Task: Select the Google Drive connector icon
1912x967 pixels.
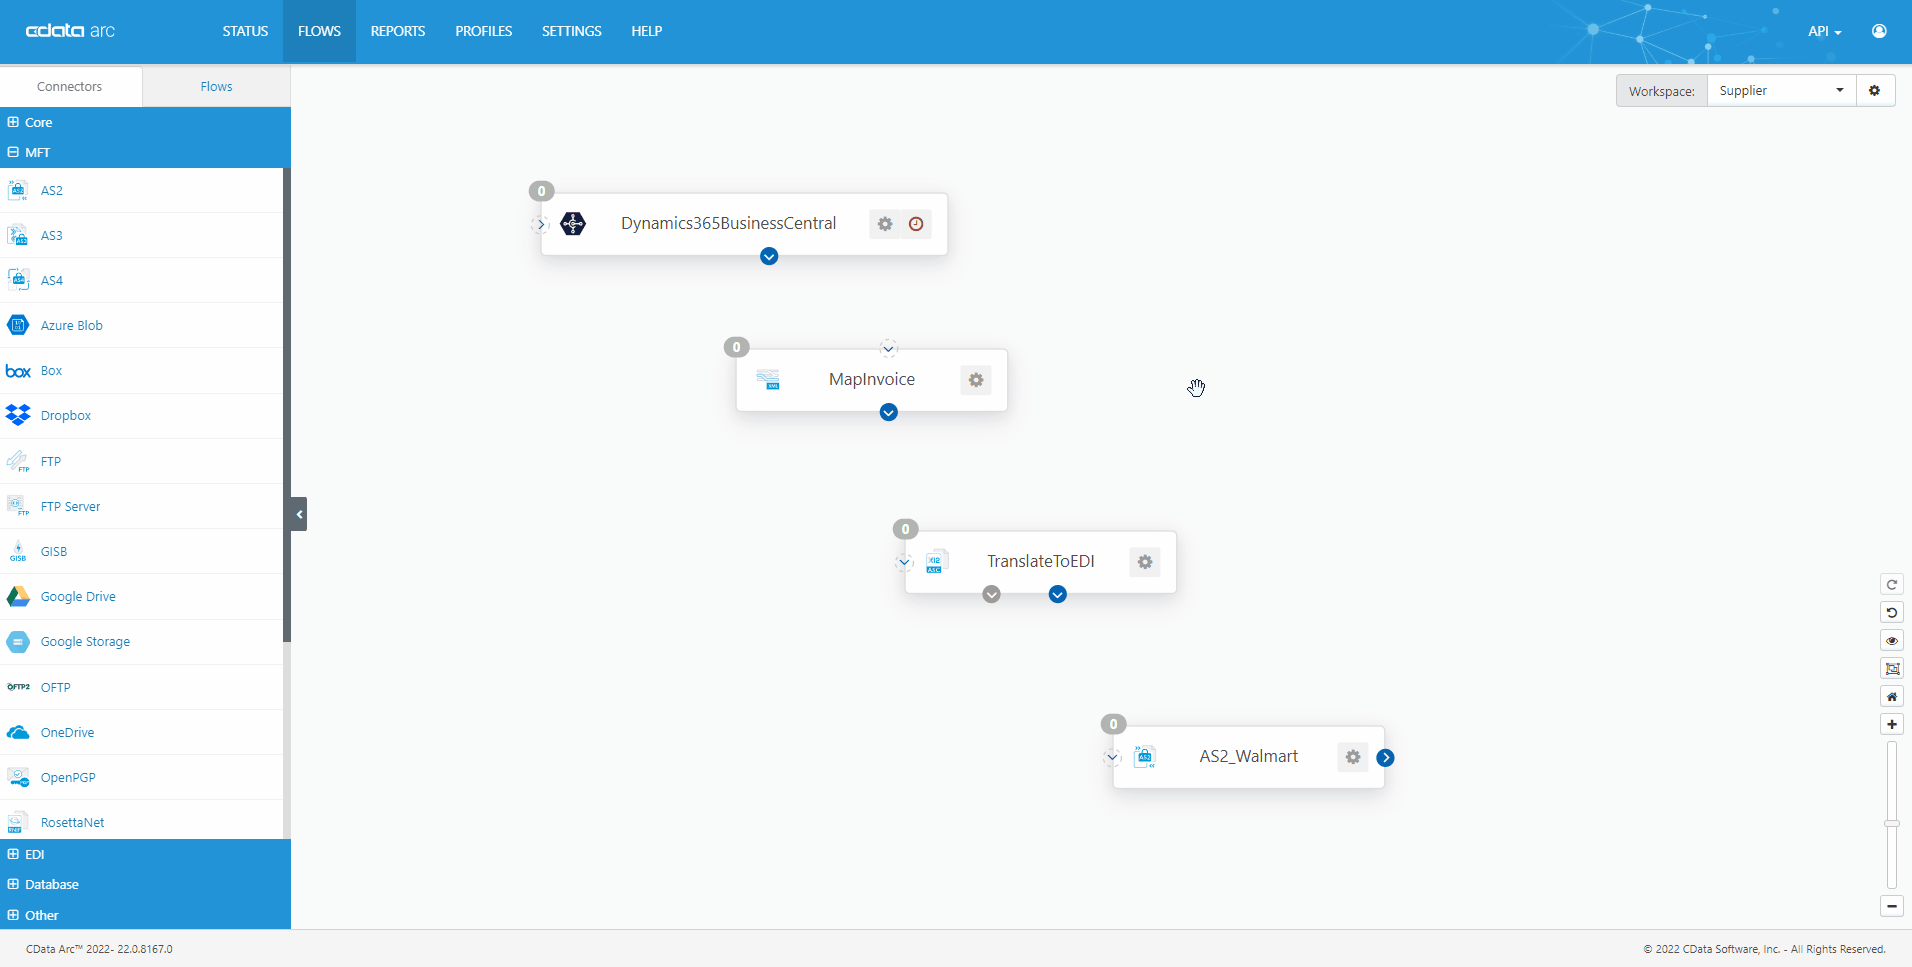Action: pos(18,596)
